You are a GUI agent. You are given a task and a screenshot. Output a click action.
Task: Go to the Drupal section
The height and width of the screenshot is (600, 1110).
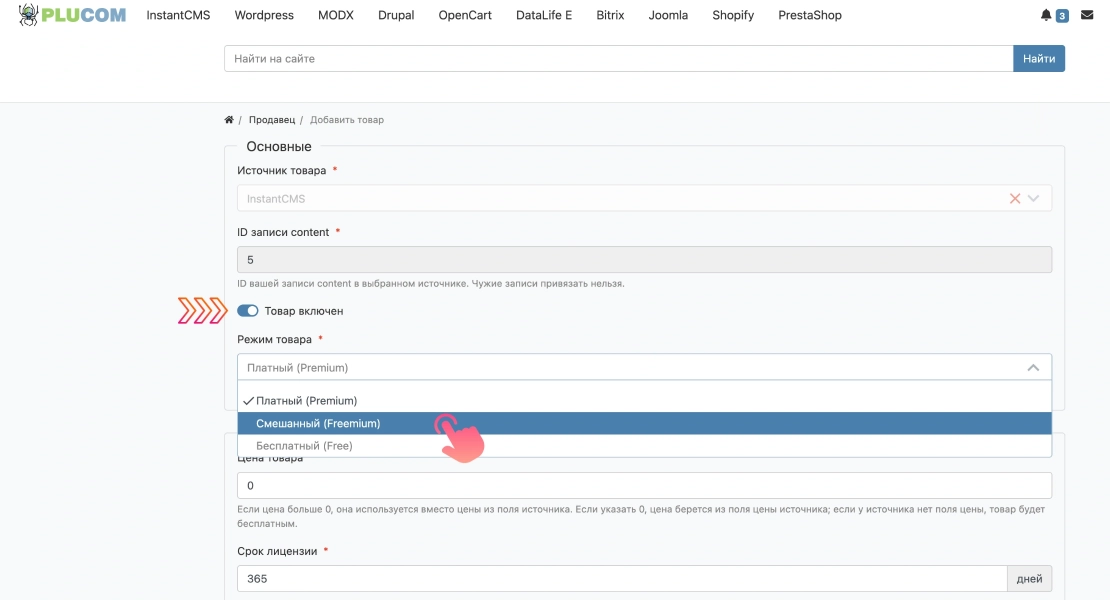396,15
